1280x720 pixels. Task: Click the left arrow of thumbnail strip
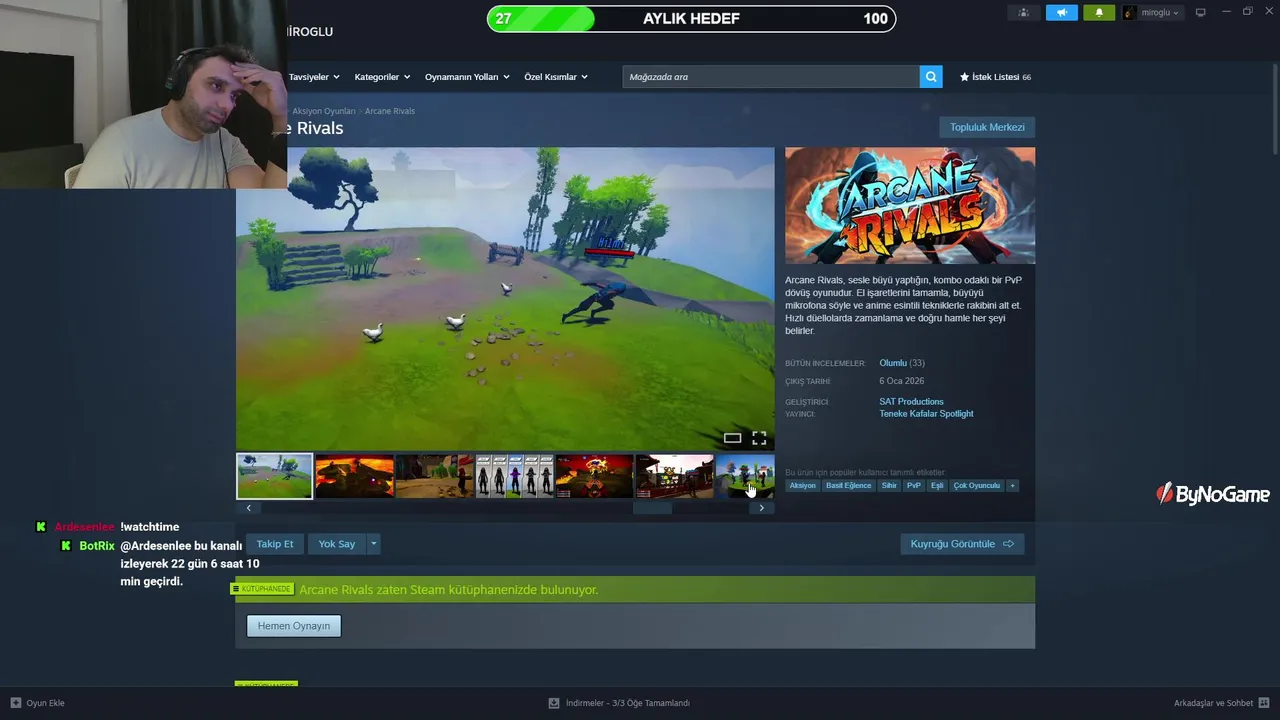(x=248, y=508)
